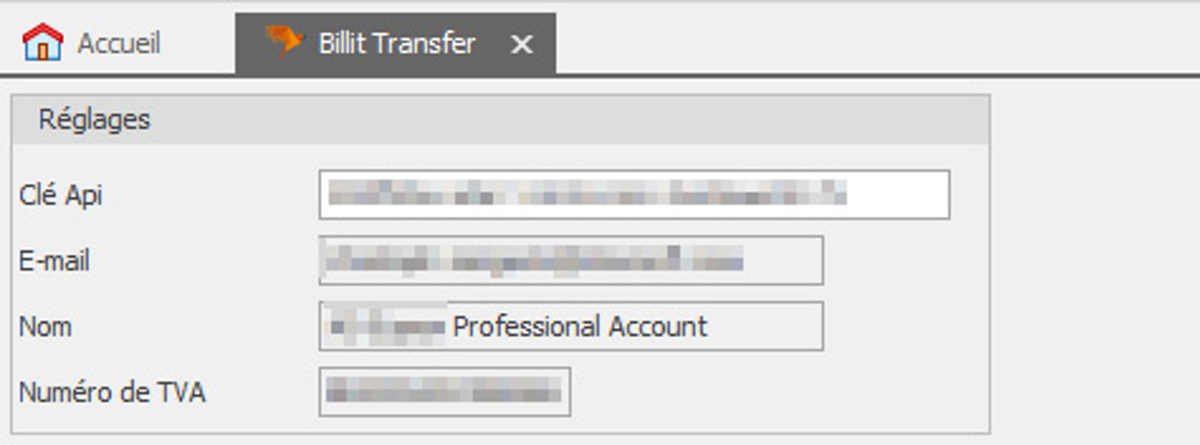
Task: Click the Clé Api label
Action: pyautogui.click(x=60, y=196)
